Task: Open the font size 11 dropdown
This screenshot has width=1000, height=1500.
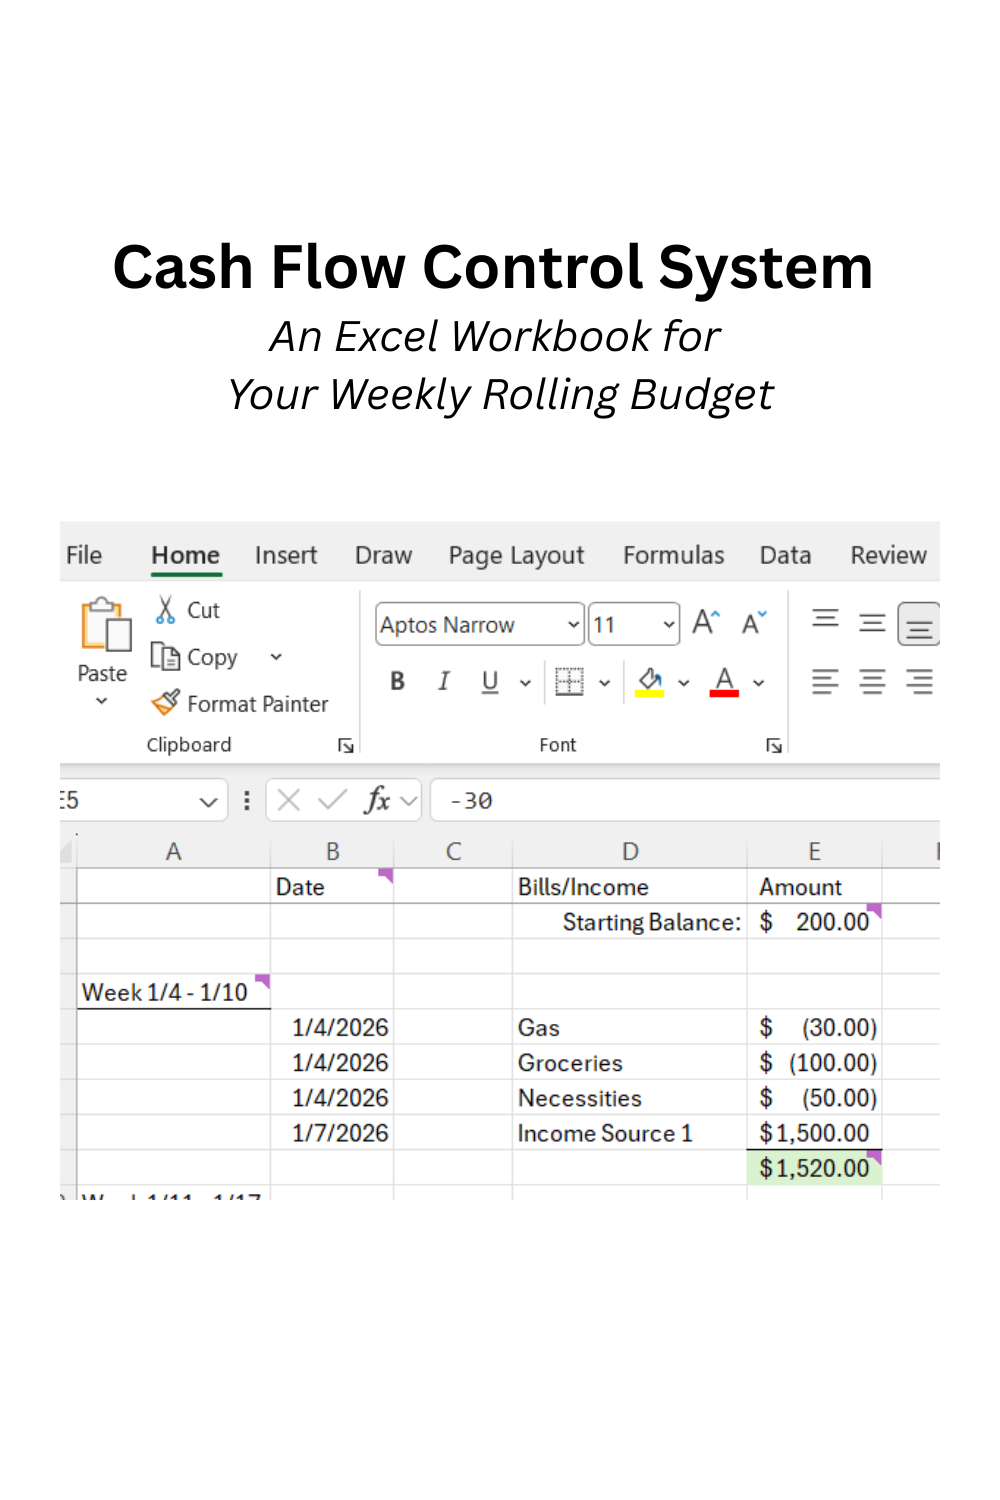Action: 668,625
